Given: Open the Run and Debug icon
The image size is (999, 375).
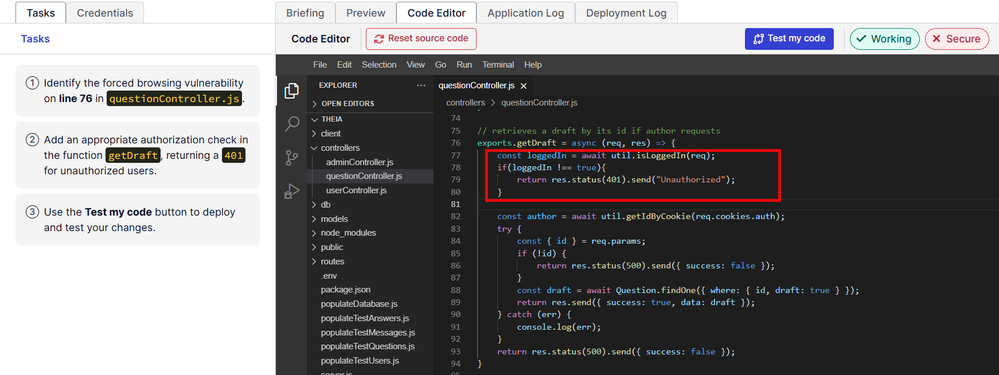Looking at the screenshot, I should tap(292, 191).
